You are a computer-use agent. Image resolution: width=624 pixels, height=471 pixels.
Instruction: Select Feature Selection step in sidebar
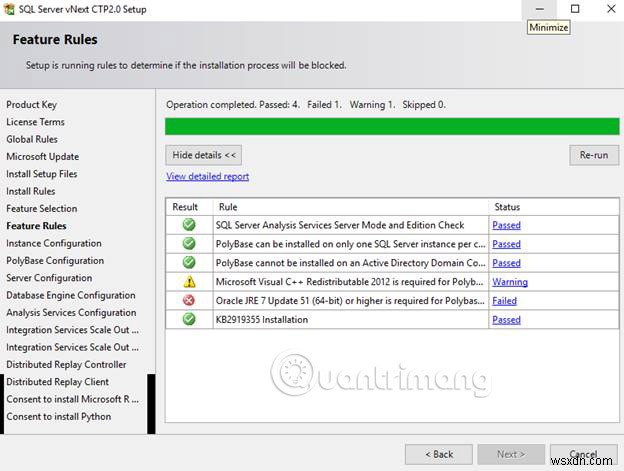[42, 208]
